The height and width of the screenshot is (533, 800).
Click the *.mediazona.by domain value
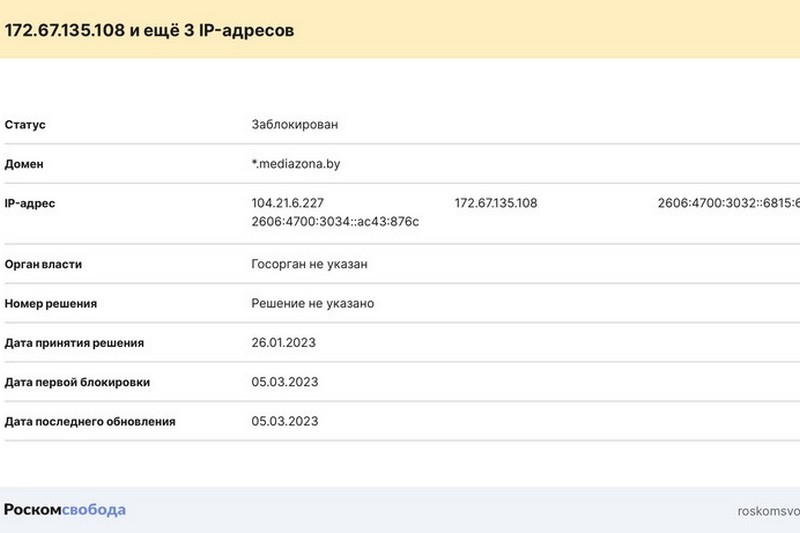301,164
